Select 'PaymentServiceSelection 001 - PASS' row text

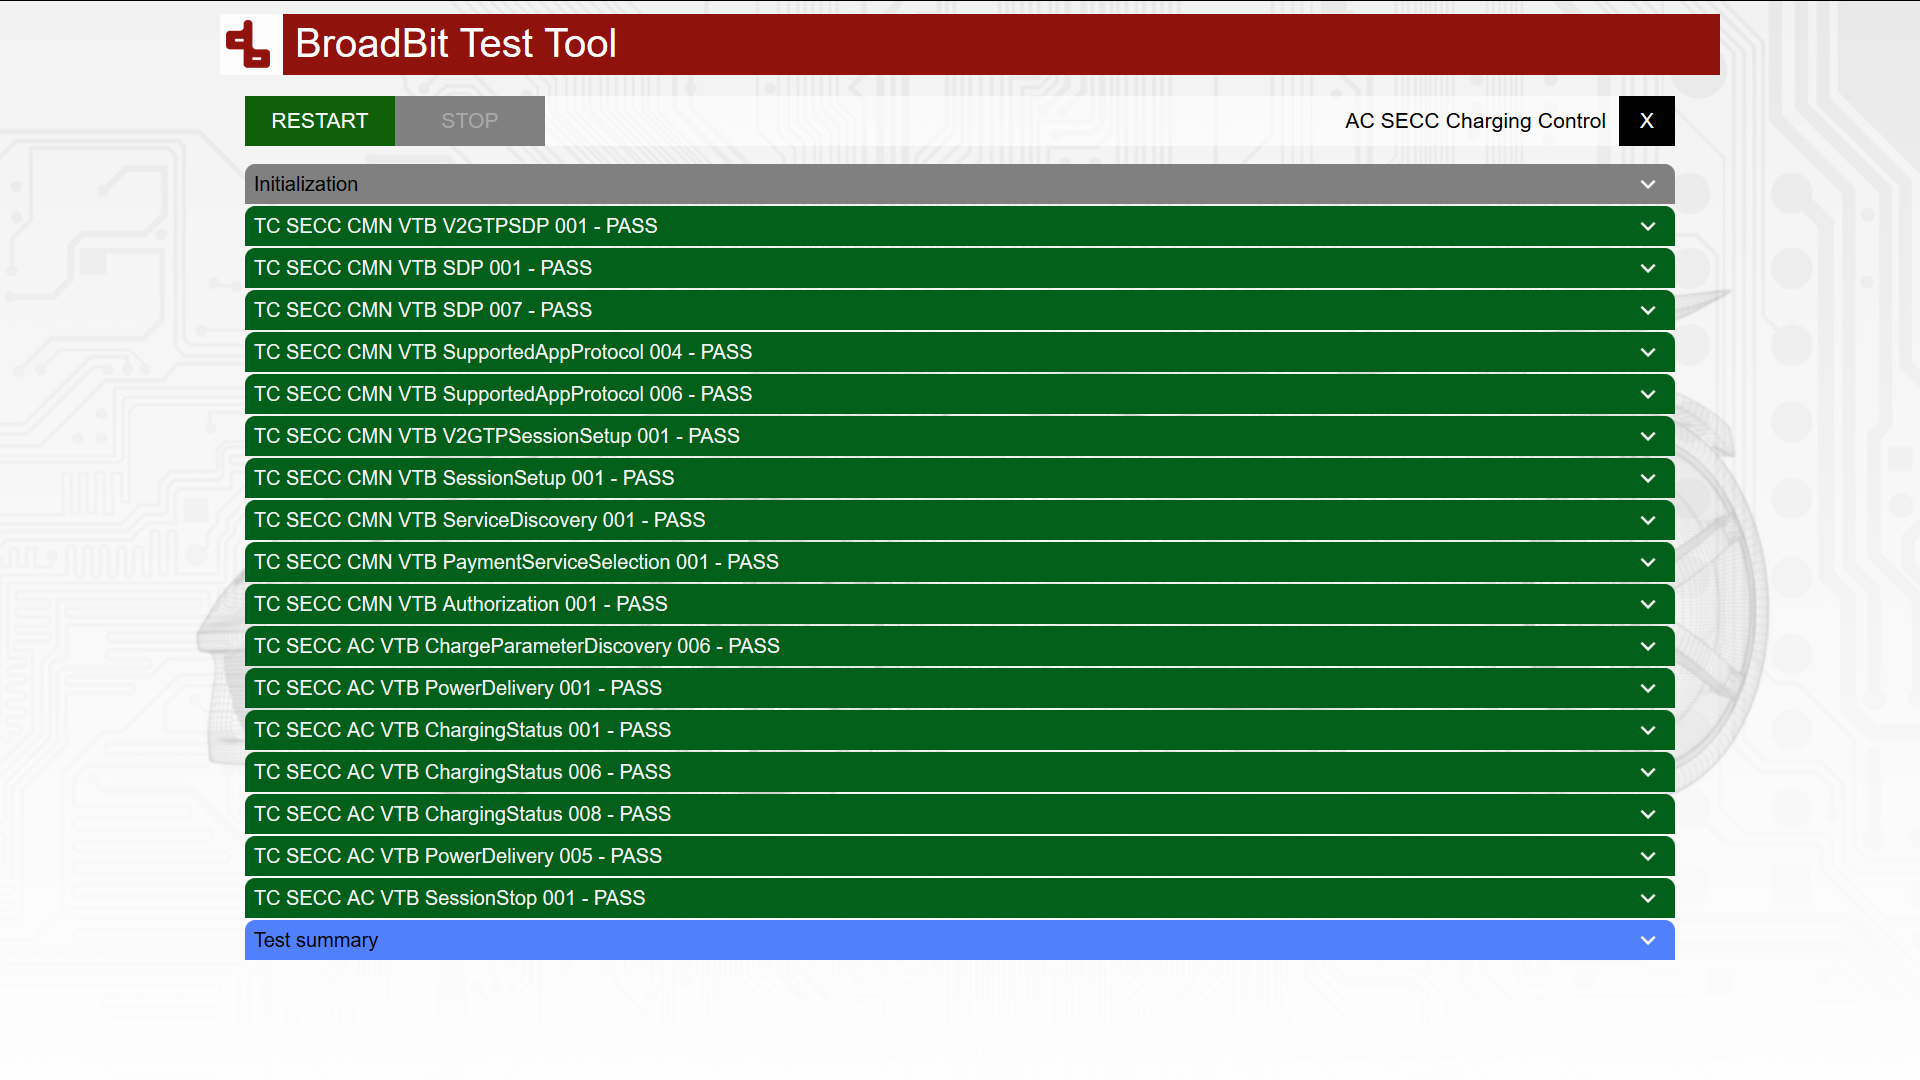coord(516,562)
